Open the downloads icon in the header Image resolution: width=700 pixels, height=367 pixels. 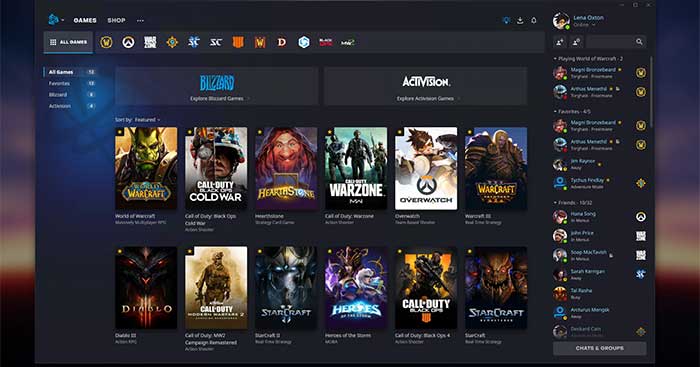pos(520,21)
